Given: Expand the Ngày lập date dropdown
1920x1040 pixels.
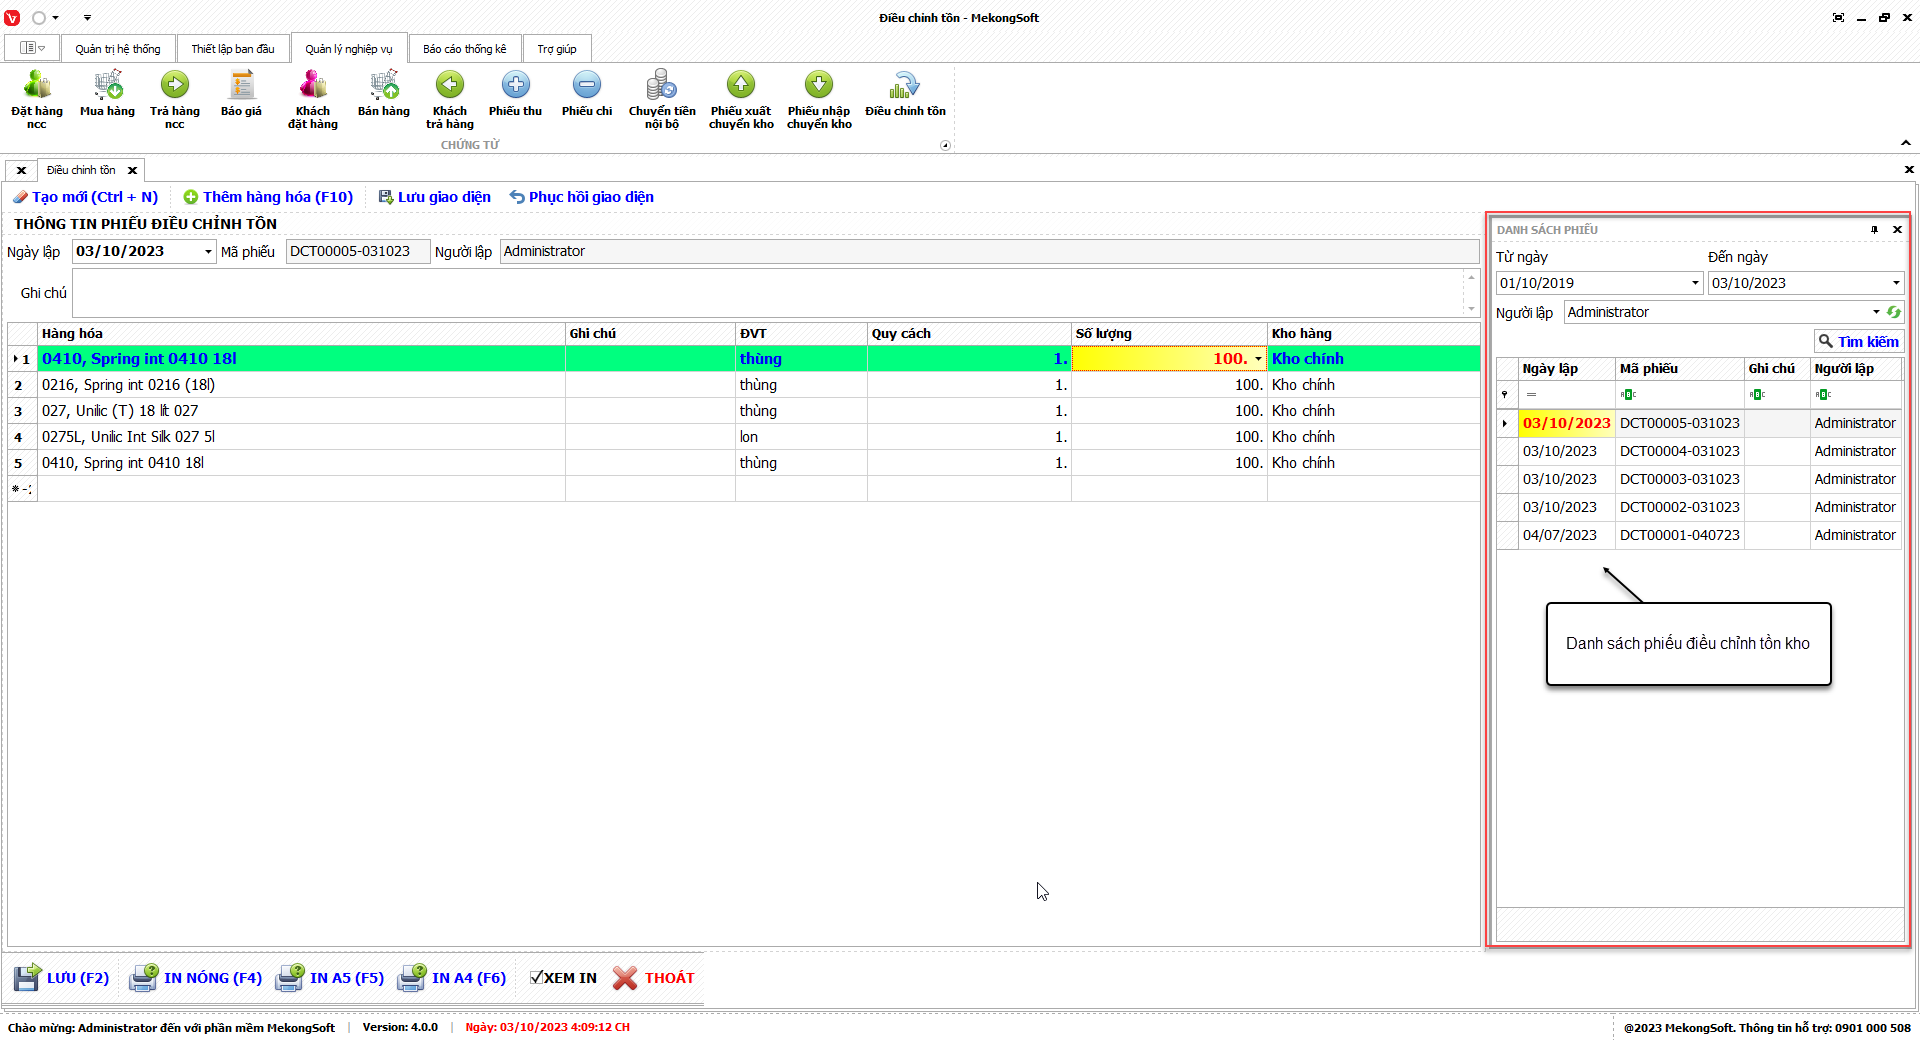Looking at the screenshot, I should (208, 252).
